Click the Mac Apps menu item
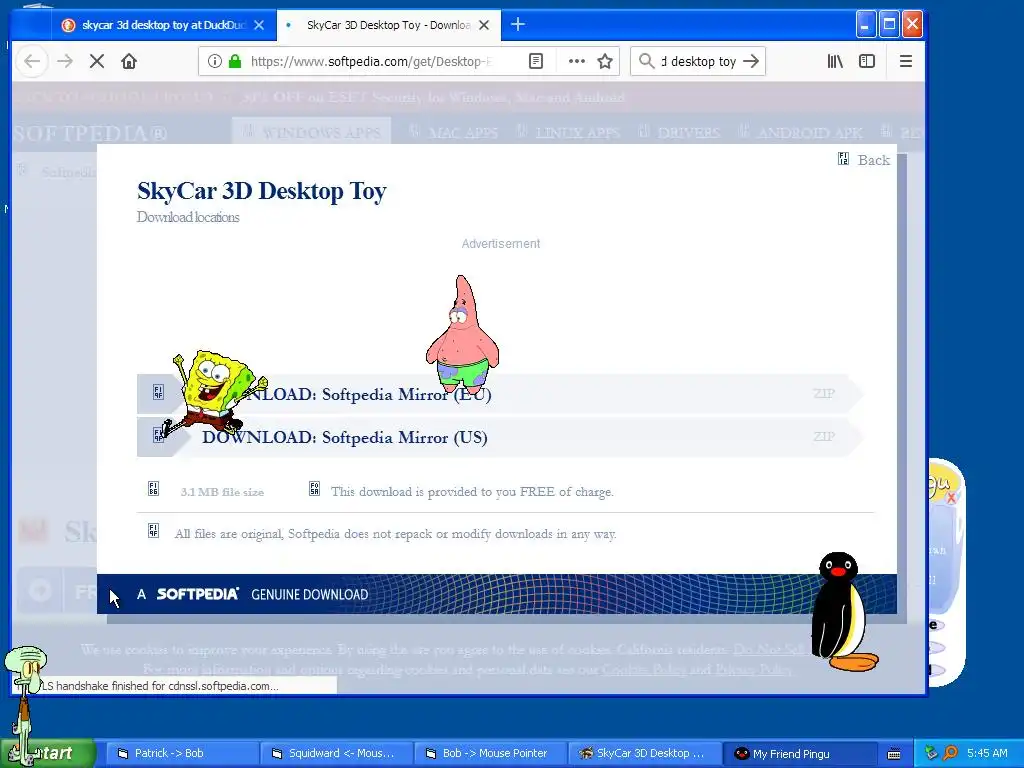The height and width of the screenshot is (768, 1024). click(x=453, y=132)
